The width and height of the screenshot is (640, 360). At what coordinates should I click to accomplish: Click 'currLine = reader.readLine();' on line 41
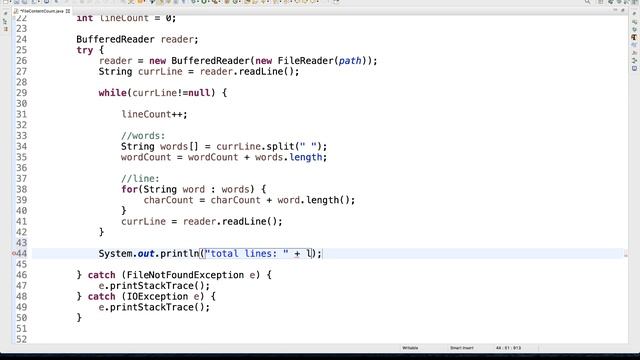pyautogui.click(x=202, y=222)
